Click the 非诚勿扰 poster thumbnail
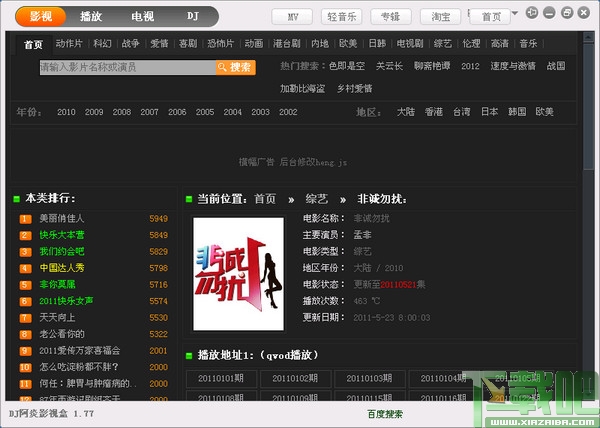Viewport: 600px width, 428px height. tap(238, 274)
